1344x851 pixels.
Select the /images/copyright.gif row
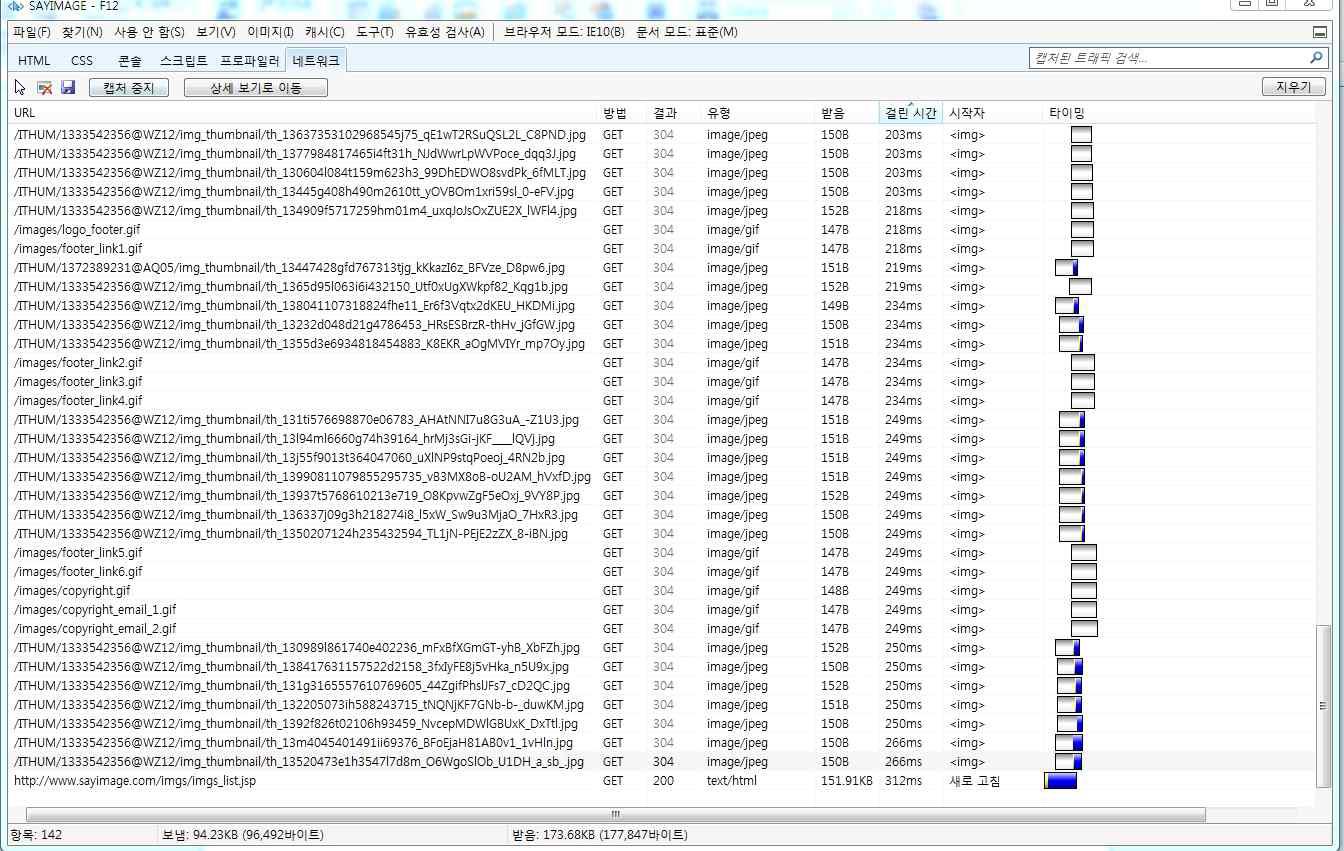pyautogui.click(x=662, y=591)
